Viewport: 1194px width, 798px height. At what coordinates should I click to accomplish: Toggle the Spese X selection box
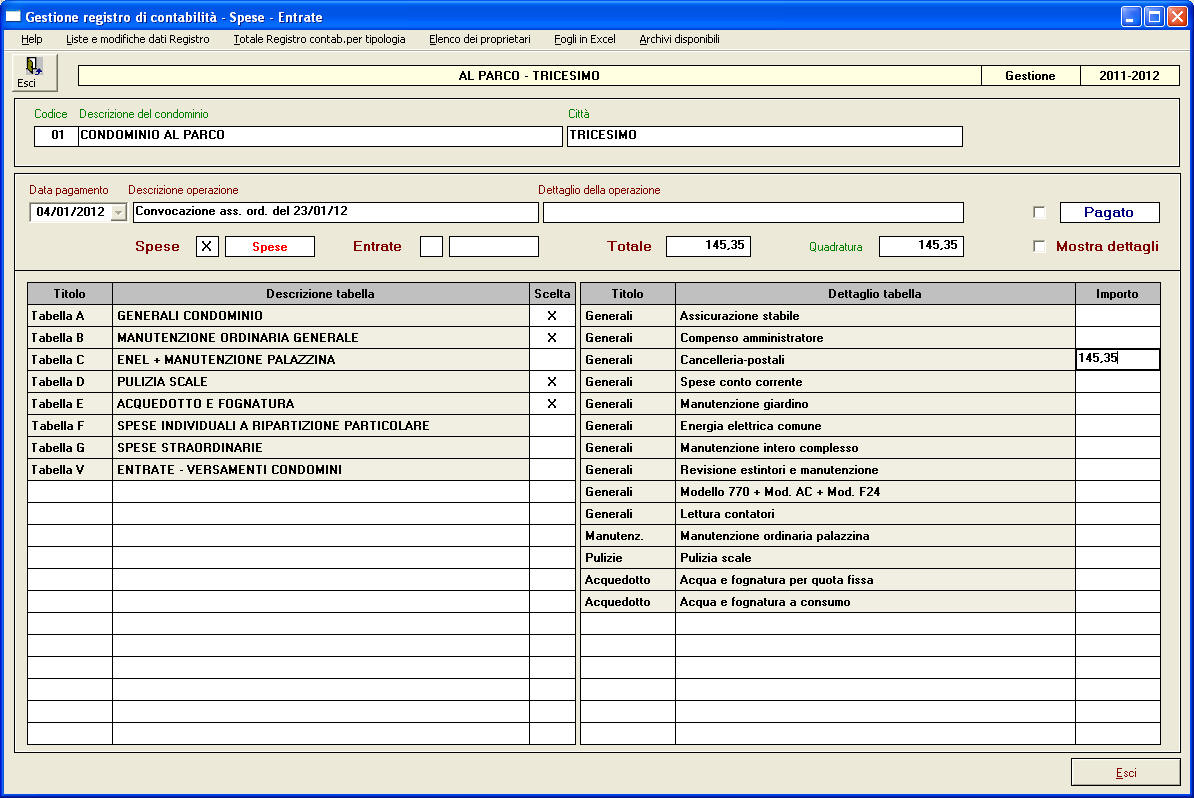pyautogui.click(x=207, y=246)
